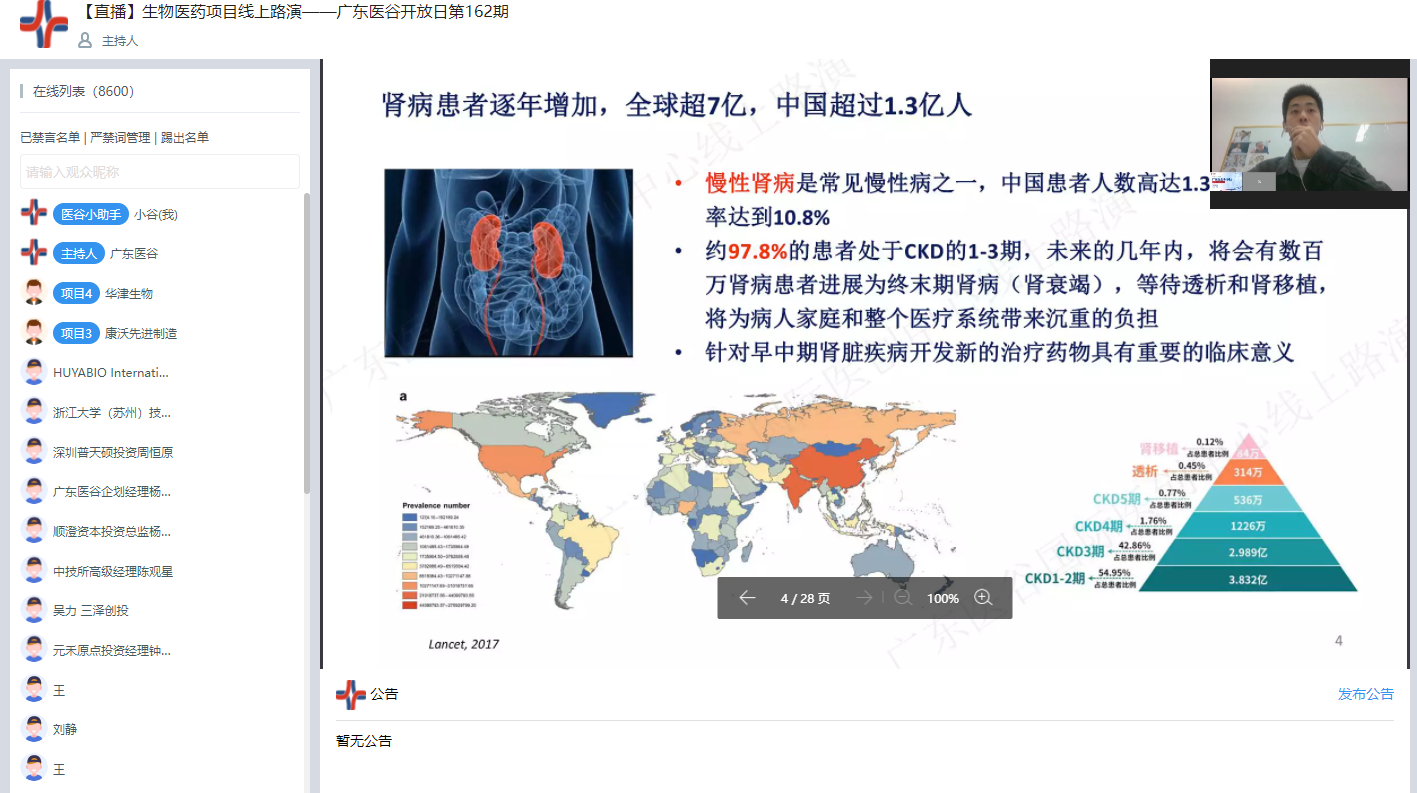This screenshot has height=793, width=1417.
Task: Zoom out of the slide with minus magnifier
Action: 903,598
